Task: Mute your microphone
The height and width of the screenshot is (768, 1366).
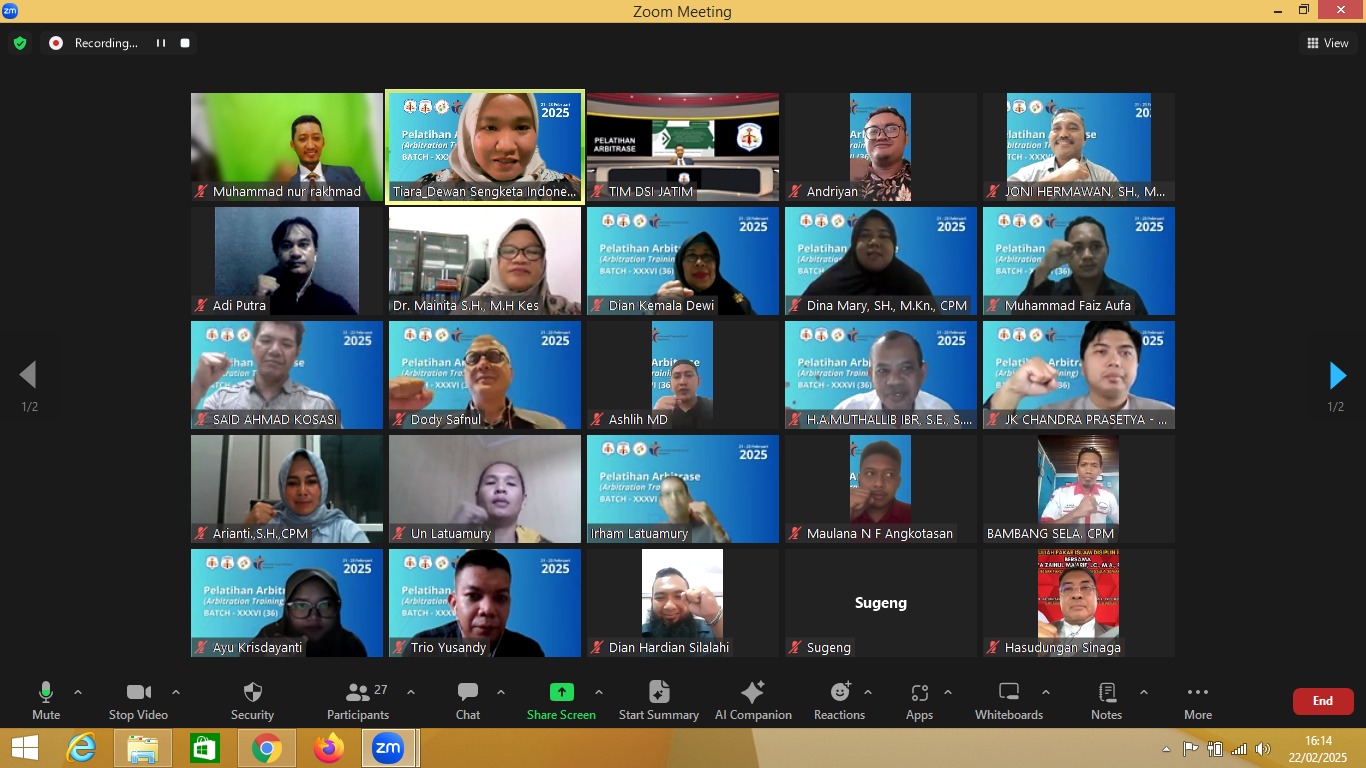Action: 46,700
